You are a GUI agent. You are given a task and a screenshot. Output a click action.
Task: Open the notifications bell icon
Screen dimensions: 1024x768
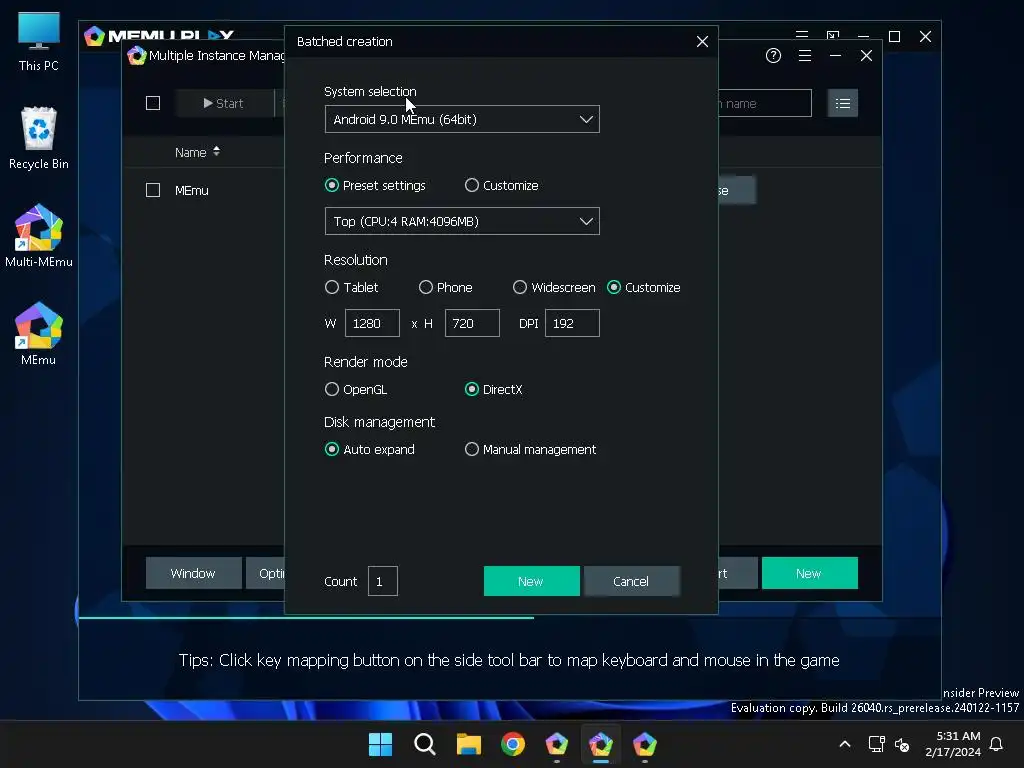(x=996, y=744)
